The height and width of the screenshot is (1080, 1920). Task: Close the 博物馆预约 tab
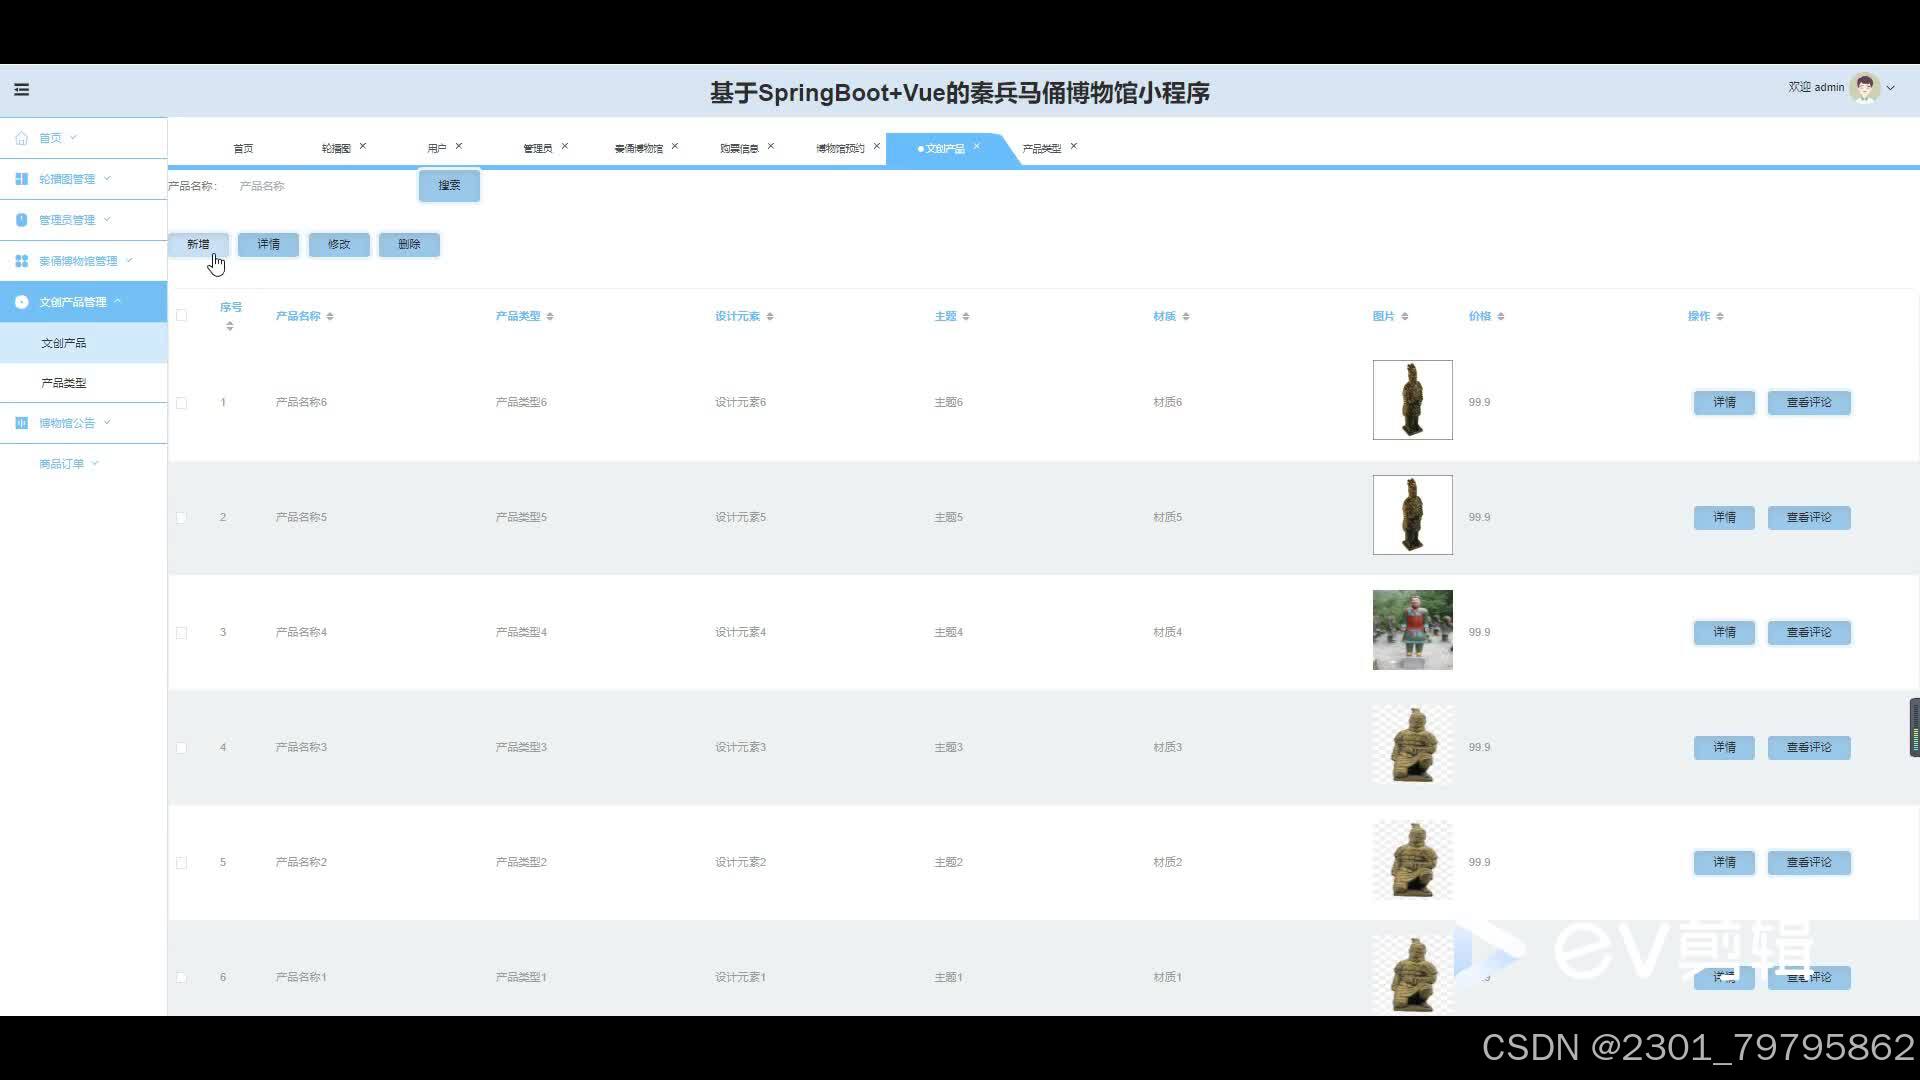pos(877,146)
